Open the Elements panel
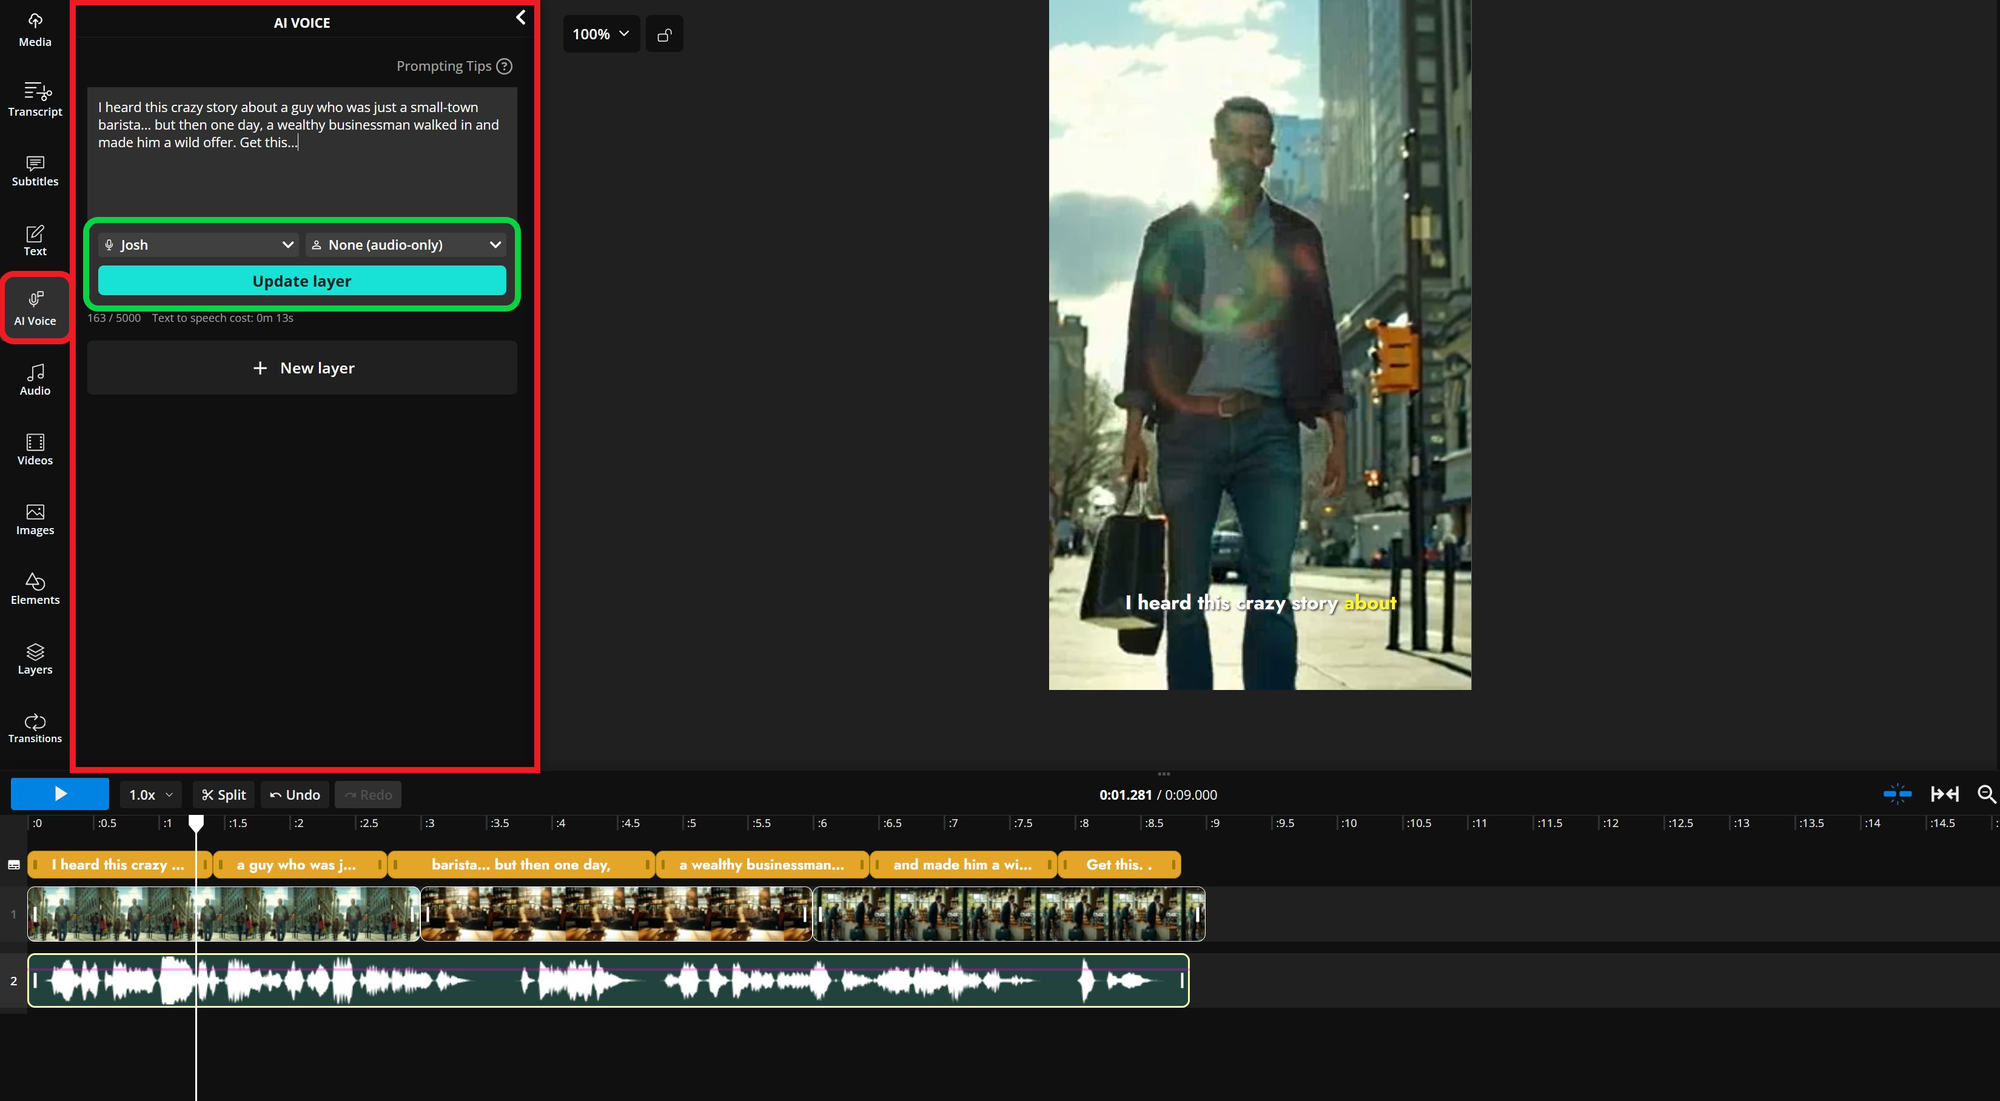The image size is (2000, 1101). pos(35,588)
